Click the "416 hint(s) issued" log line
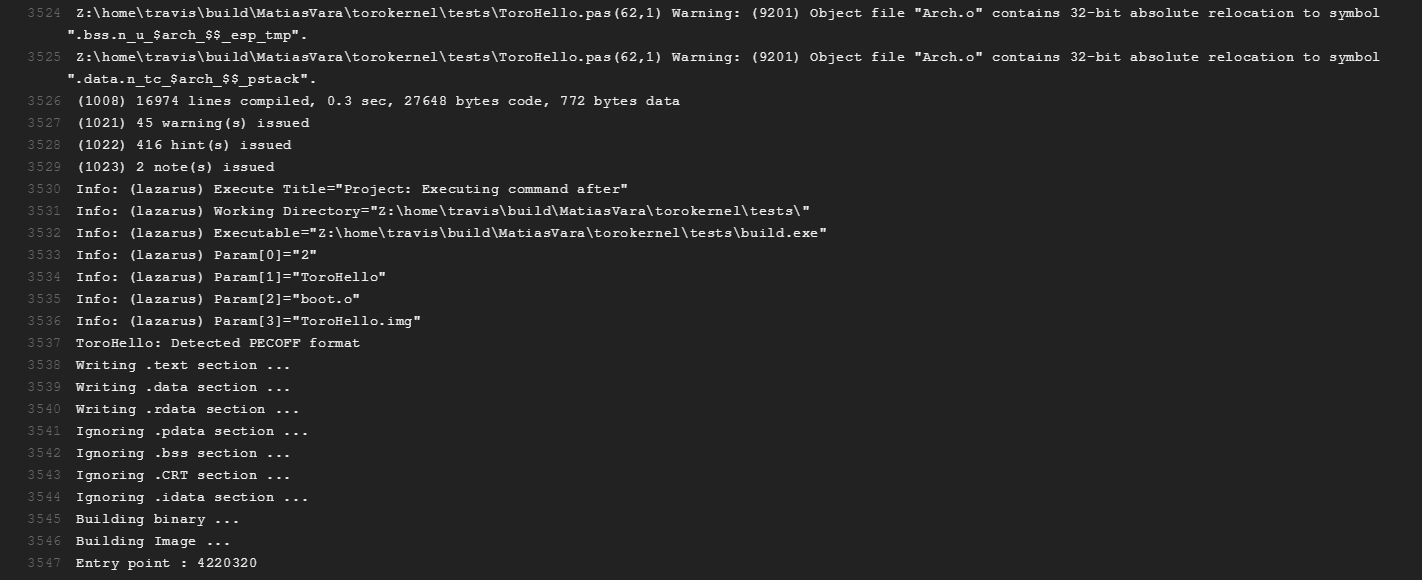The width and height of the screenshot is (1422, 580). coord(184,145)
